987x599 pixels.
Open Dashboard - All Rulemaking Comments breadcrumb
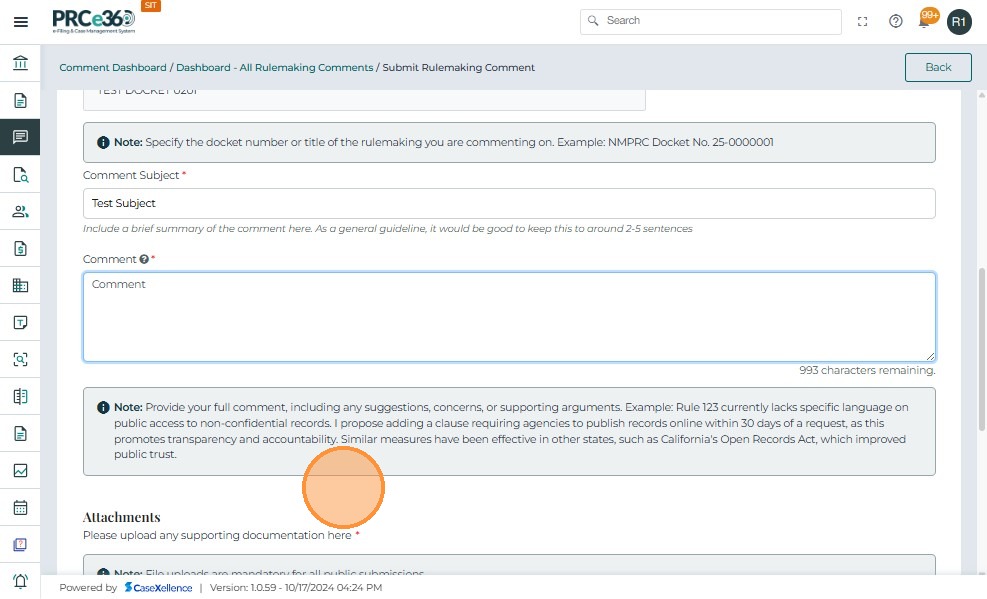point(274,67)
